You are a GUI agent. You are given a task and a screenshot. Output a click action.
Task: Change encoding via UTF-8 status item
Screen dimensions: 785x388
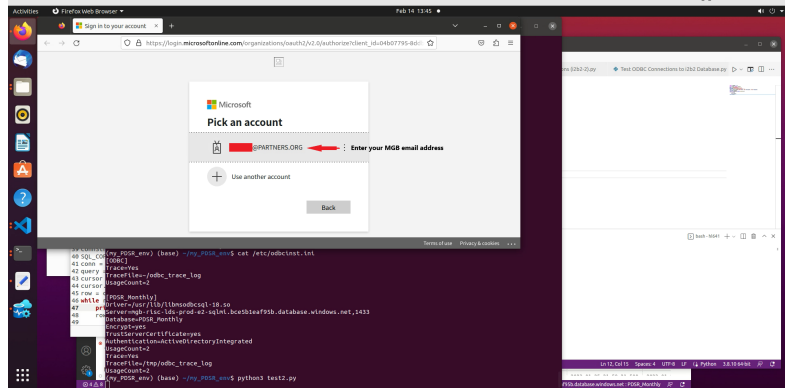[x=668, y=364]
